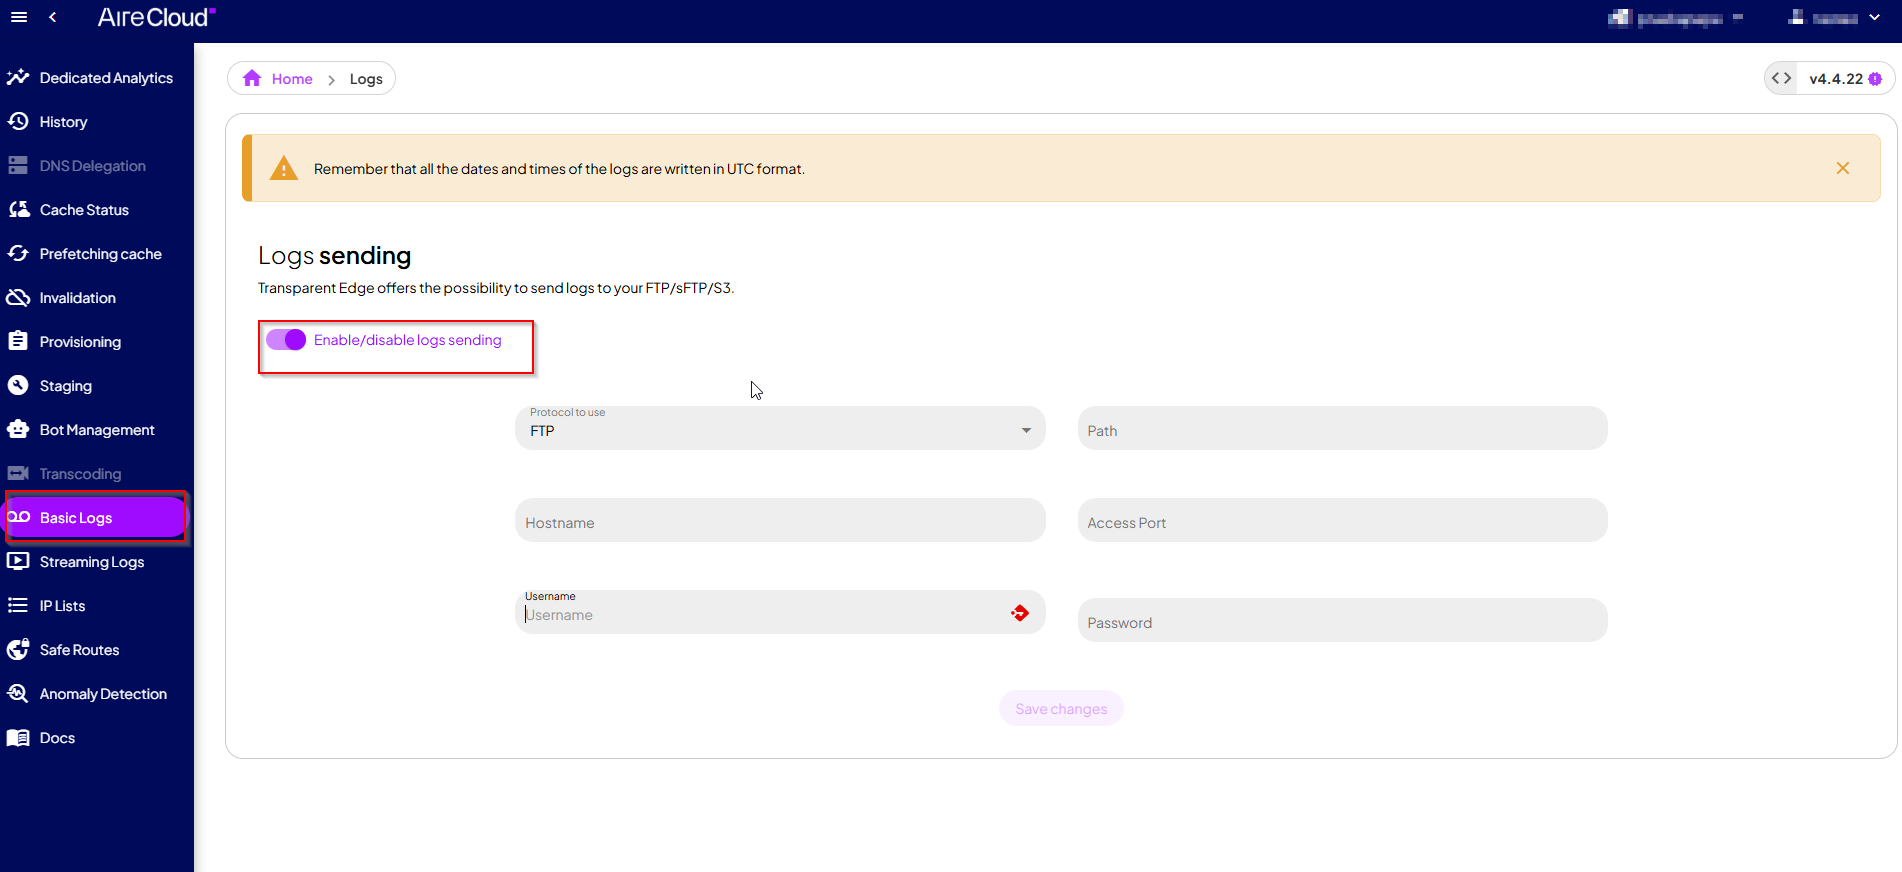This screenshot has width=1902, height=872.
Task: Click the Anomaly Detection search icon
Action: click(18, 693)
